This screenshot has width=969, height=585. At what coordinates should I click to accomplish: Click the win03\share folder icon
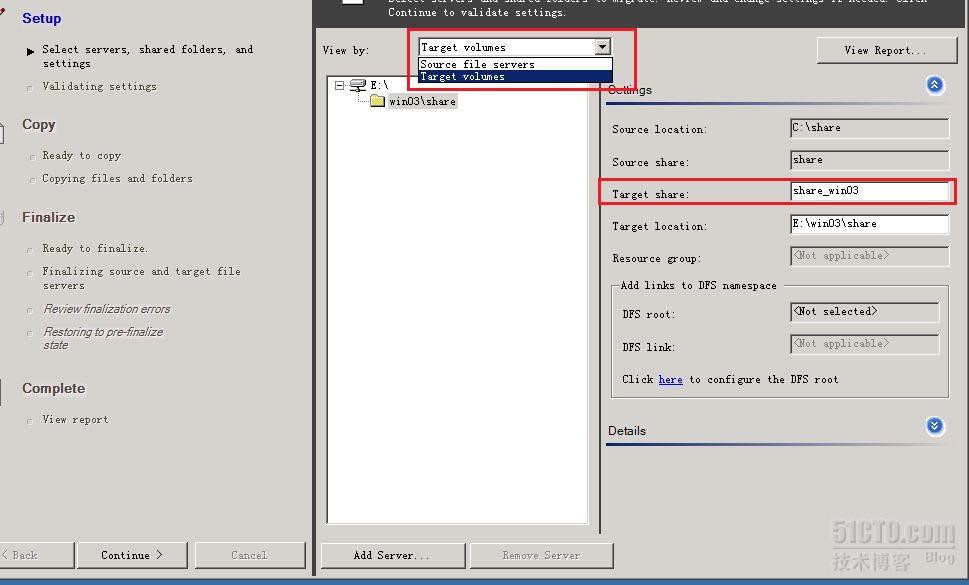coord(377,102)
